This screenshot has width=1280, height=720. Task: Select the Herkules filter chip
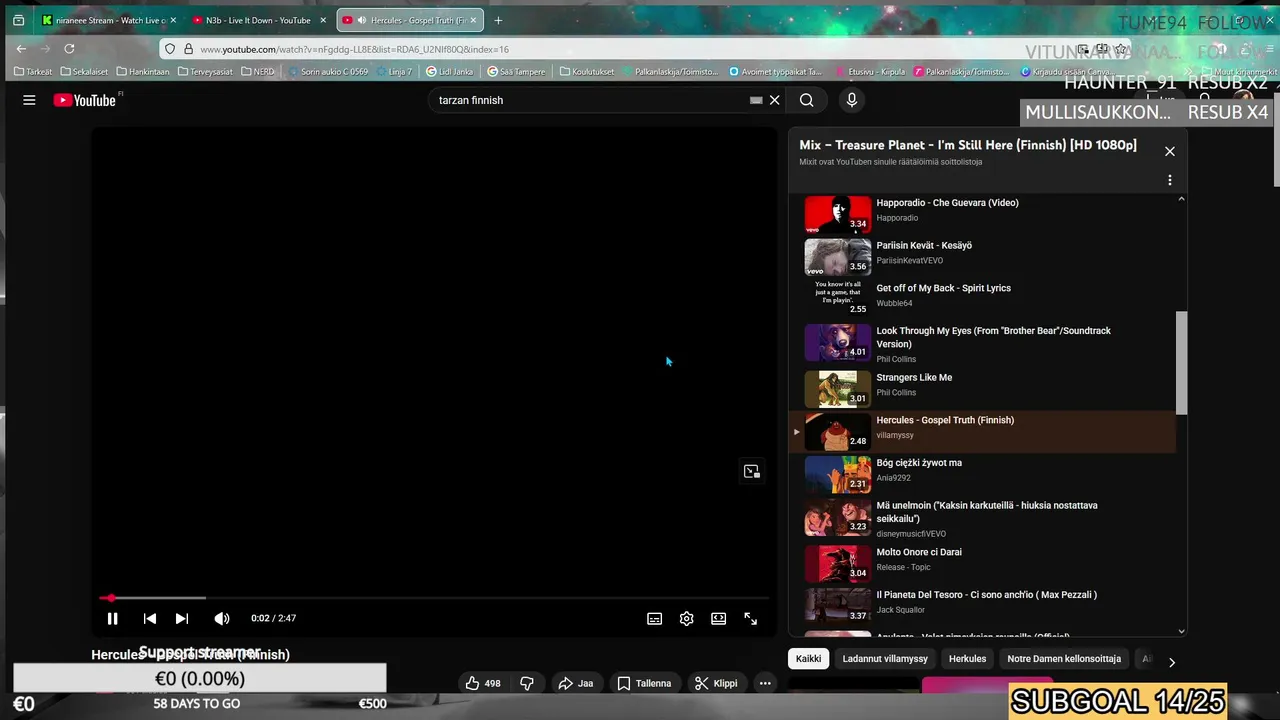tap(967, 659)
